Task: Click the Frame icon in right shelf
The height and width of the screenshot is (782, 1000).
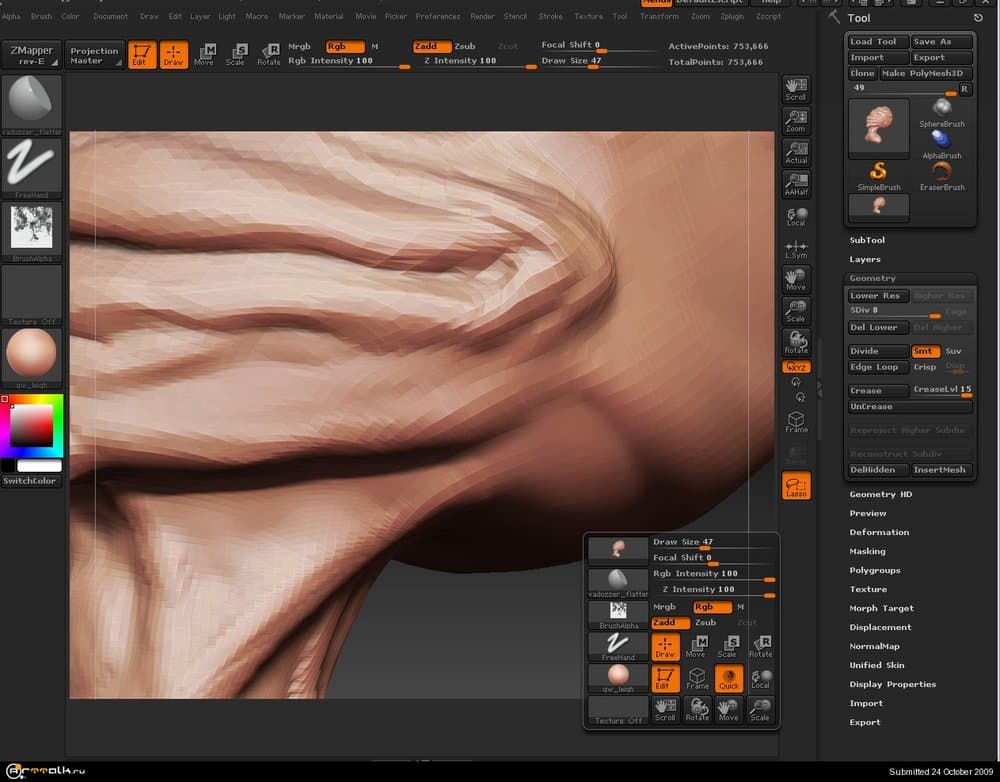Action: pyautogui.click(x=796, y=421)
